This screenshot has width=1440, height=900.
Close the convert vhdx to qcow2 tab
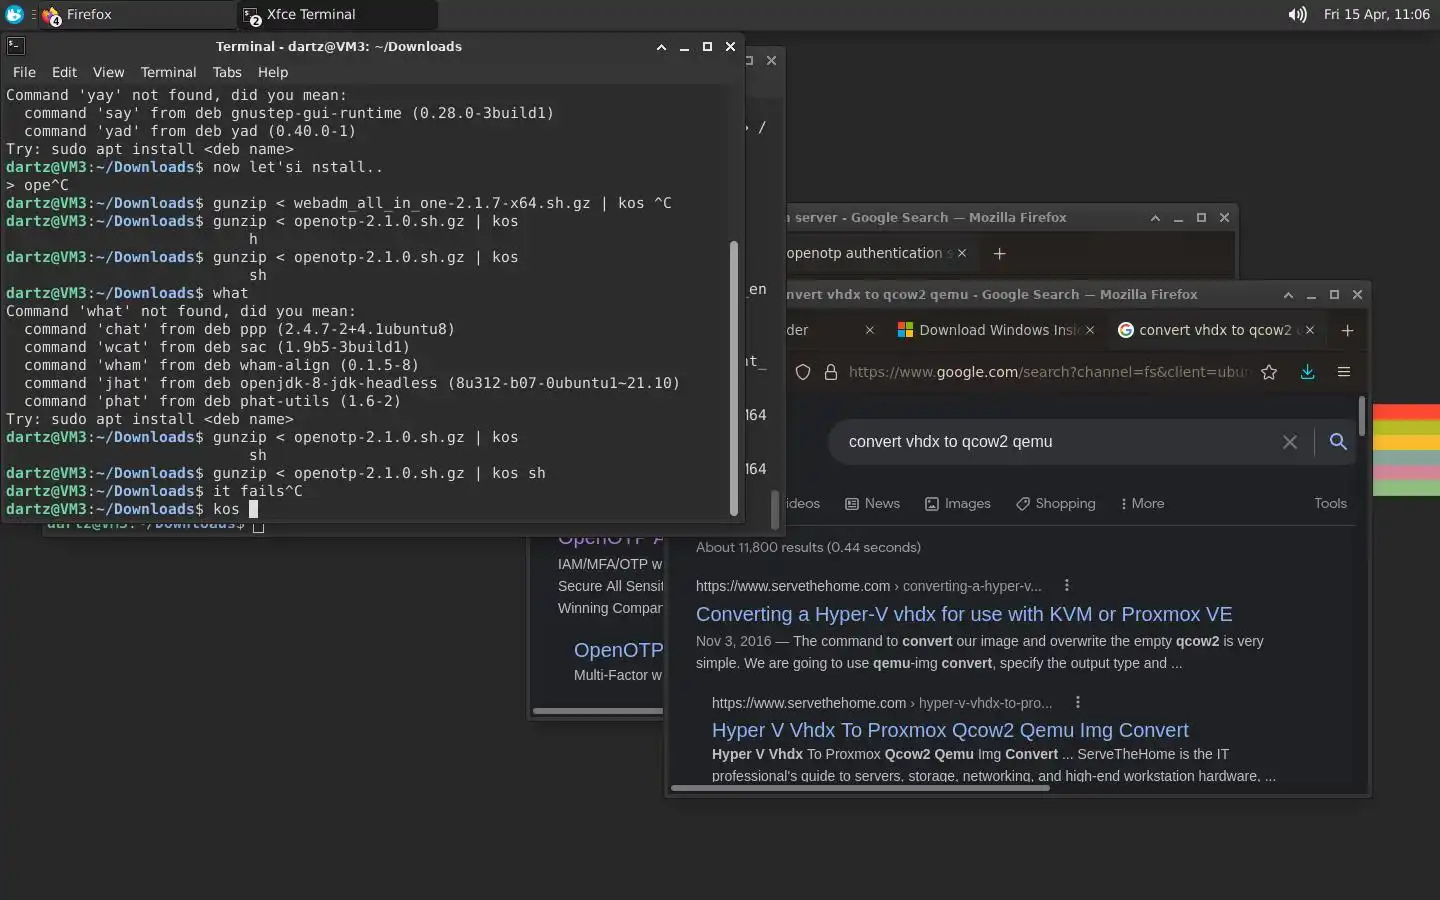(1310, 330)
